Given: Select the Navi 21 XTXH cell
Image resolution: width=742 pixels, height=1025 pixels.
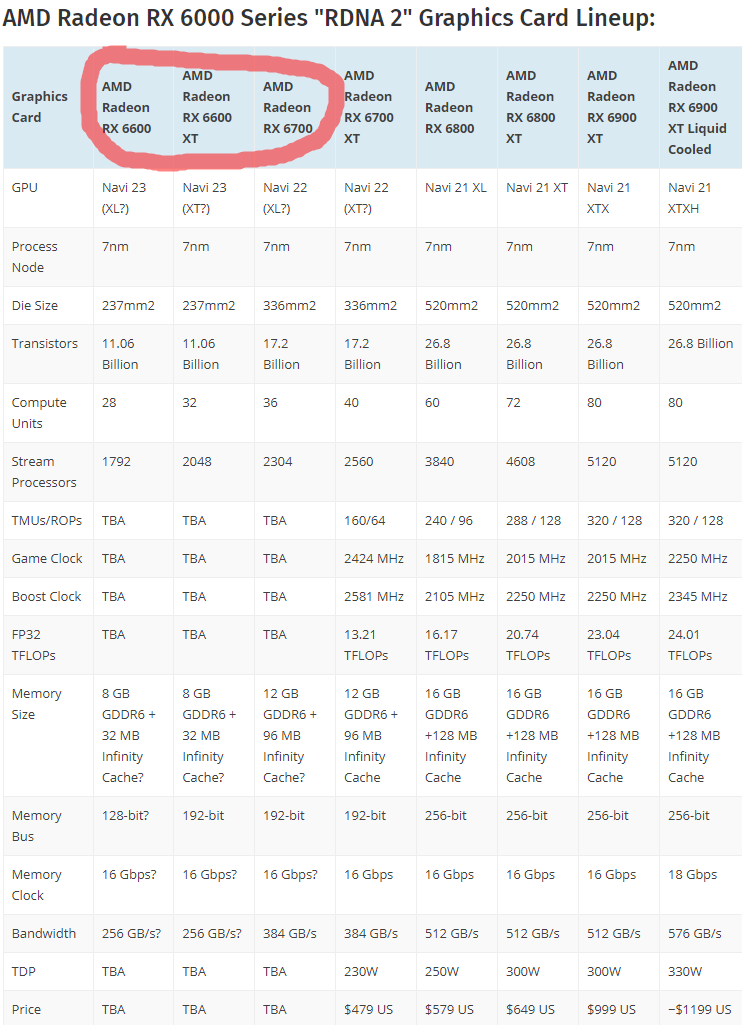Looking at the screenshot, I should 690,197.
